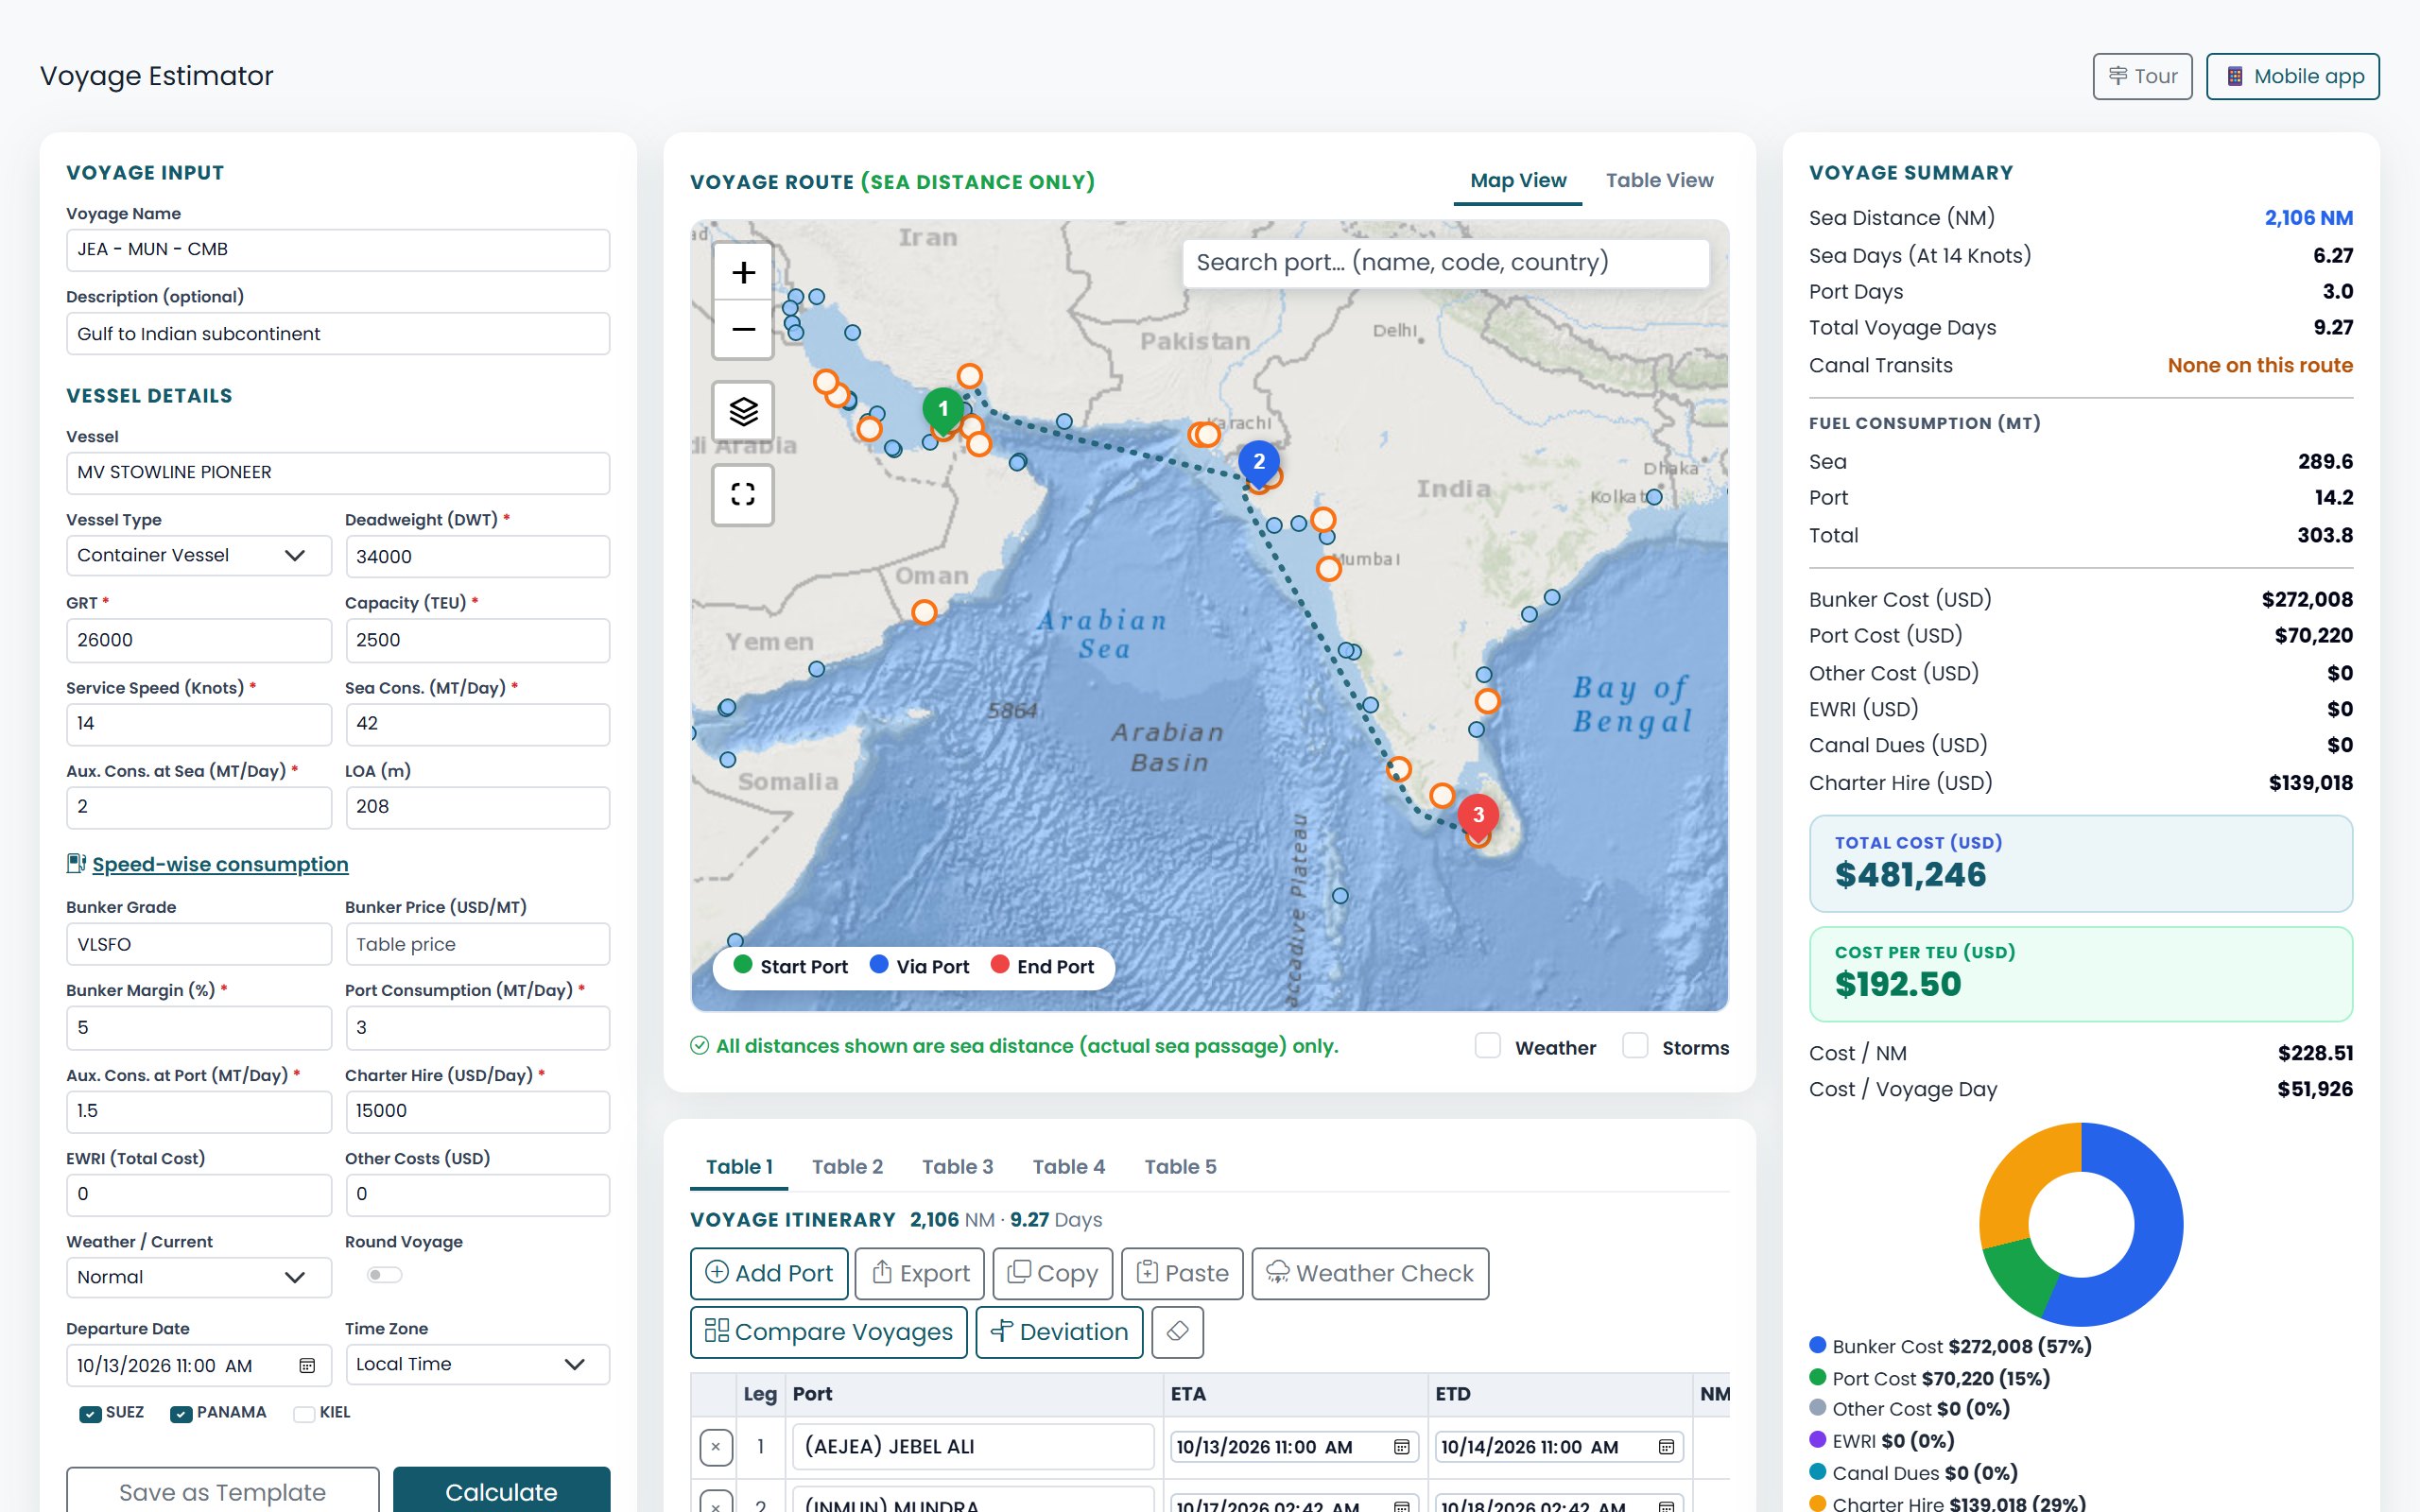Export the voyage itinerary
Image resolution: width=2420 pixels, height=1512 pixels.
(919, 1273)
